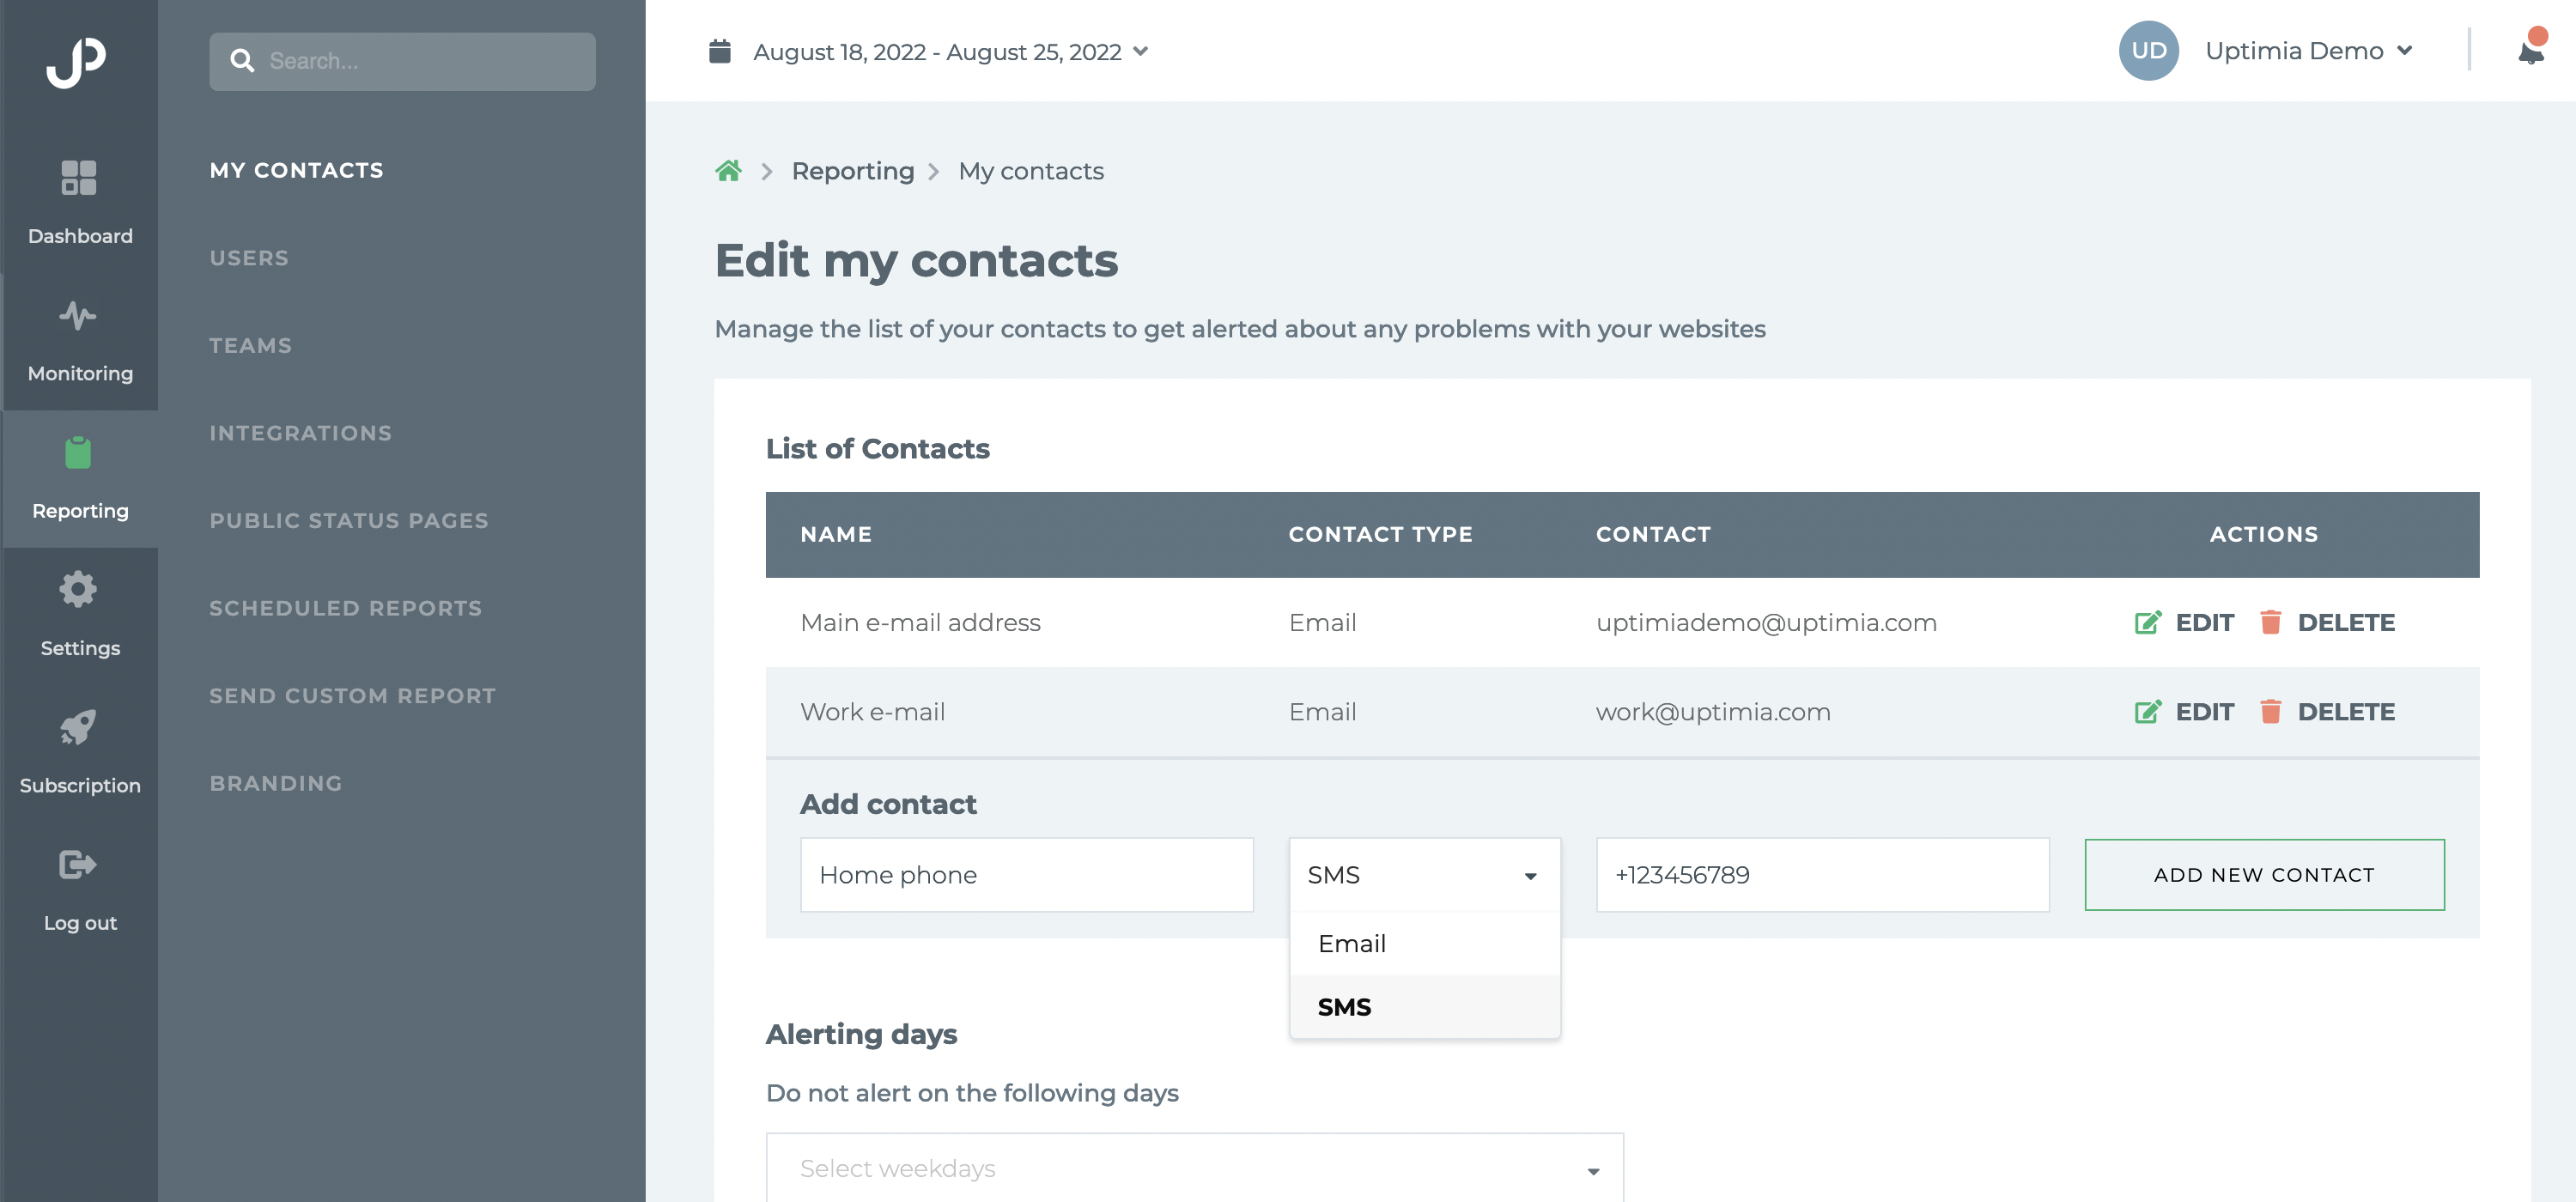The width and height of the screenshot is (2576, 1202).
Task: Open the Uptimia Demo account dropdown
Action: pyautogui.click(x=2308, y=51)
